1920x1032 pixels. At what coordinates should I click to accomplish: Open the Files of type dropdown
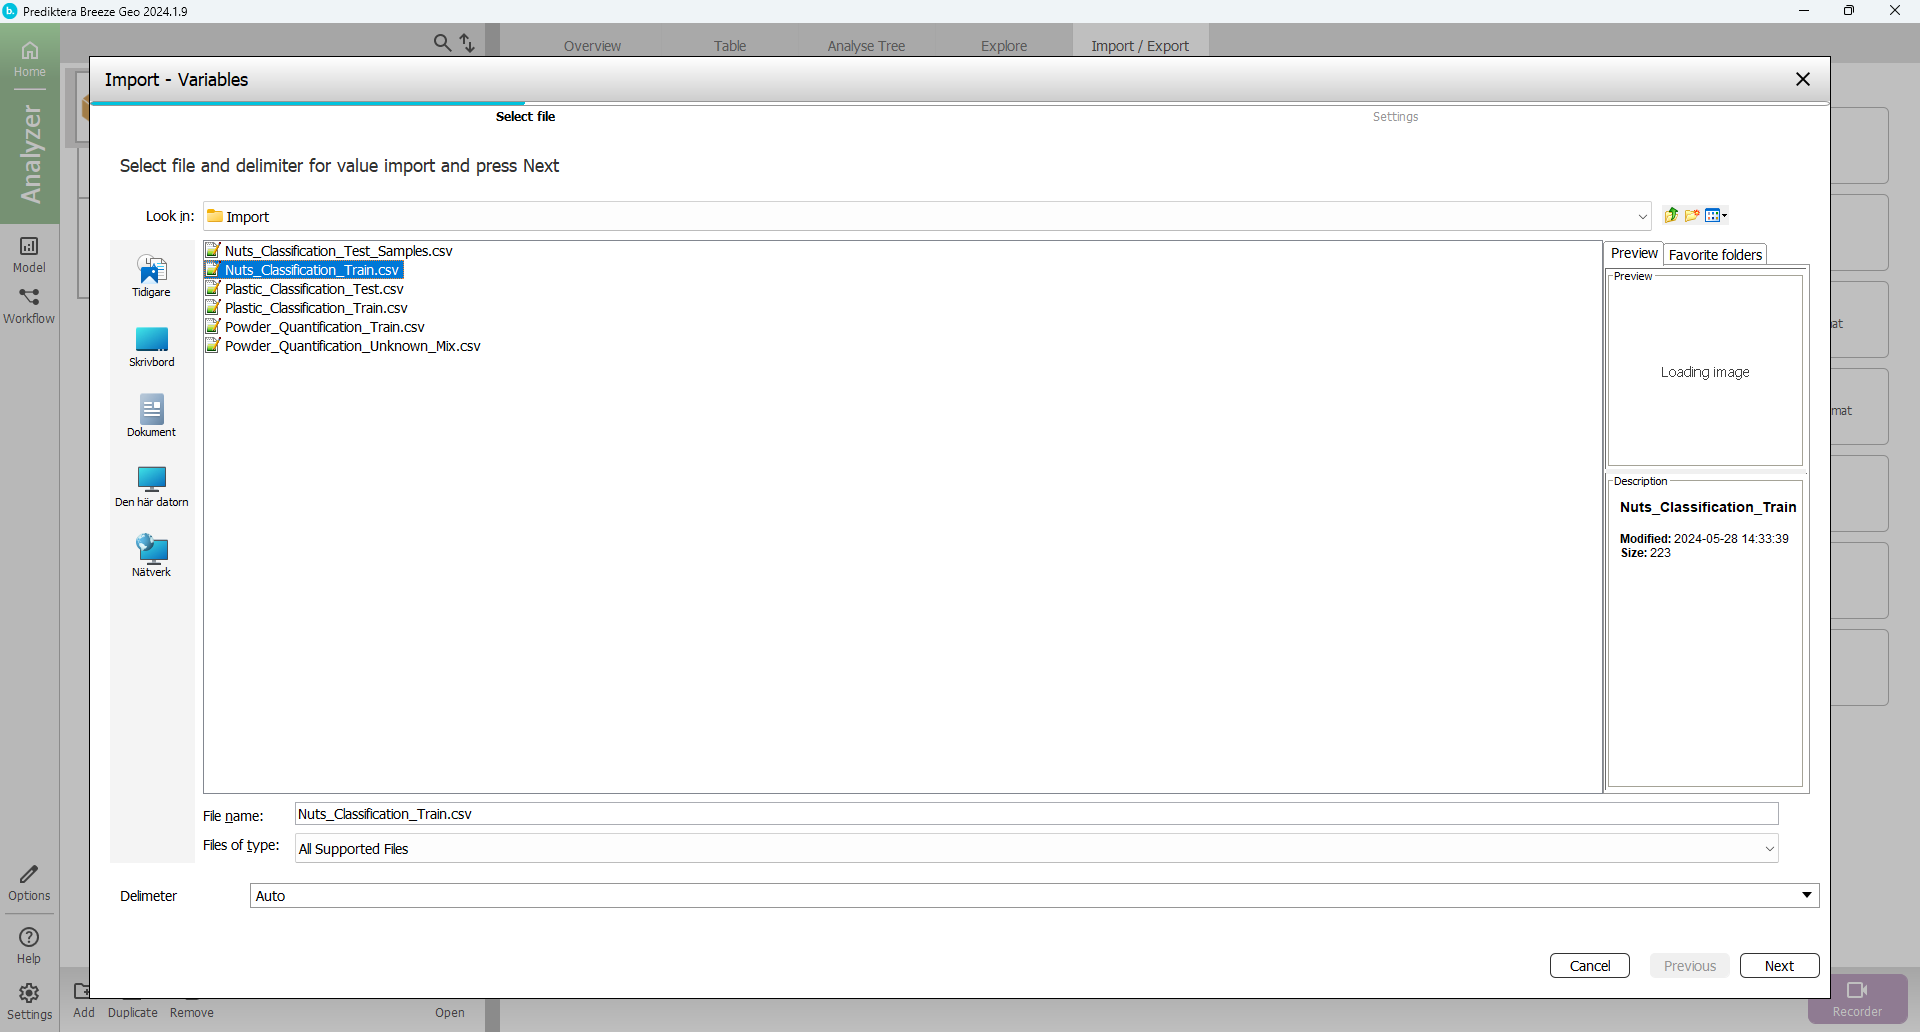click(1768, 849)
